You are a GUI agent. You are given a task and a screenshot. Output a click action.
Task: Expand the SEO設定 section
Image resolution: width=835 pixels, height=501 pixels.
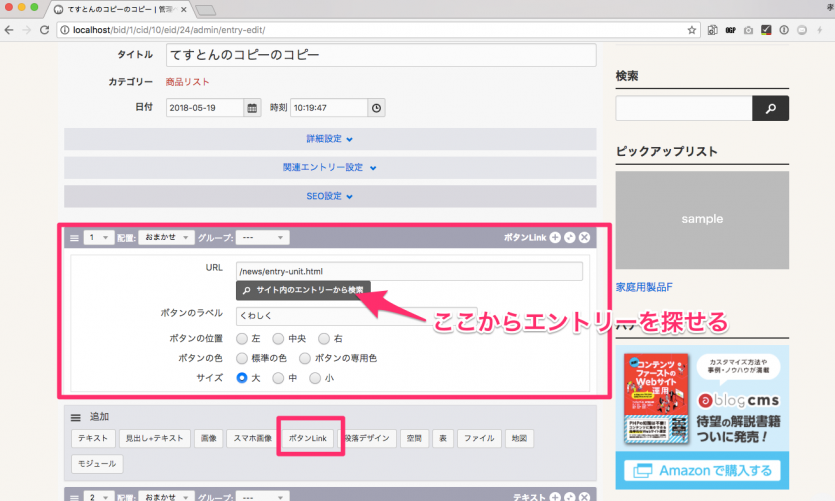(329, 196)
